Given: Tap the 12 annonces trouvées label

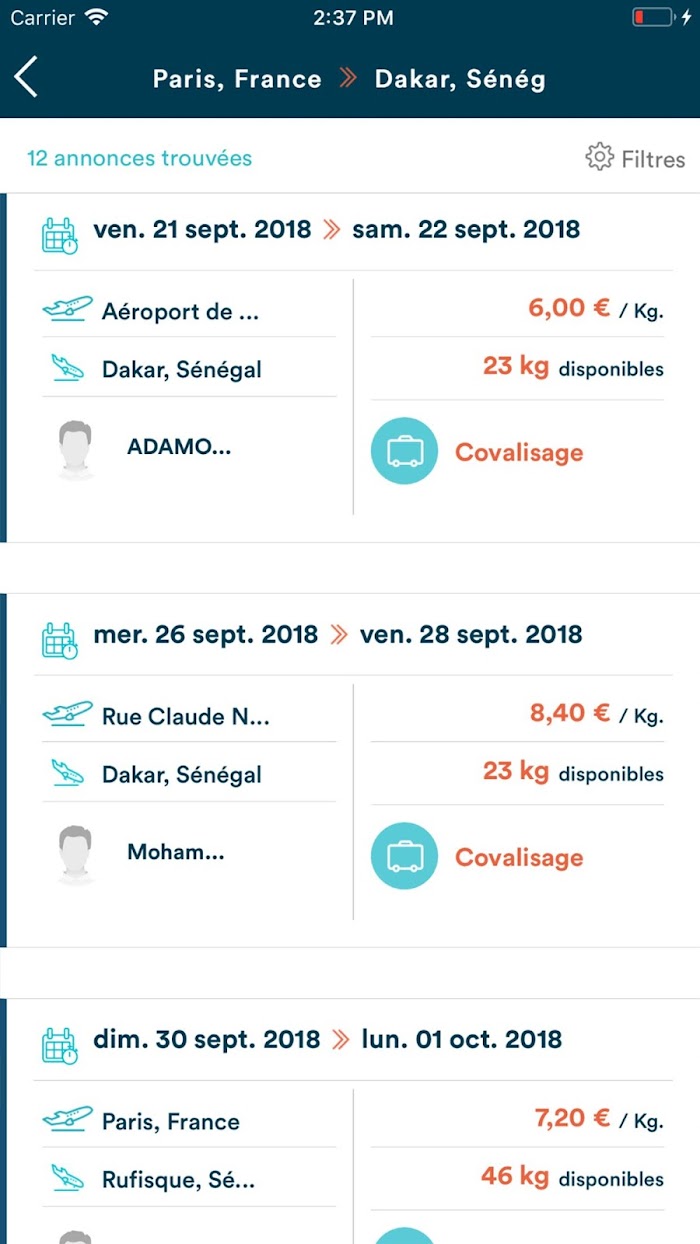Looking at the screenshot, I should point(139,158).
